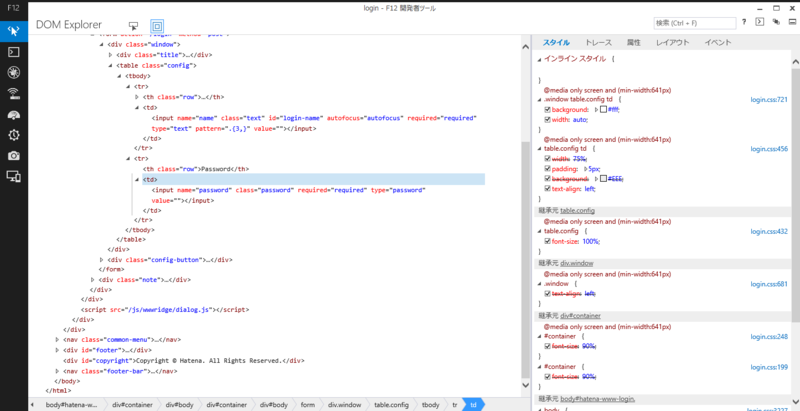The width and height of the screenshot is (800, 411).
Task: Expand the div id="footer" node
Action: (57, 350)
